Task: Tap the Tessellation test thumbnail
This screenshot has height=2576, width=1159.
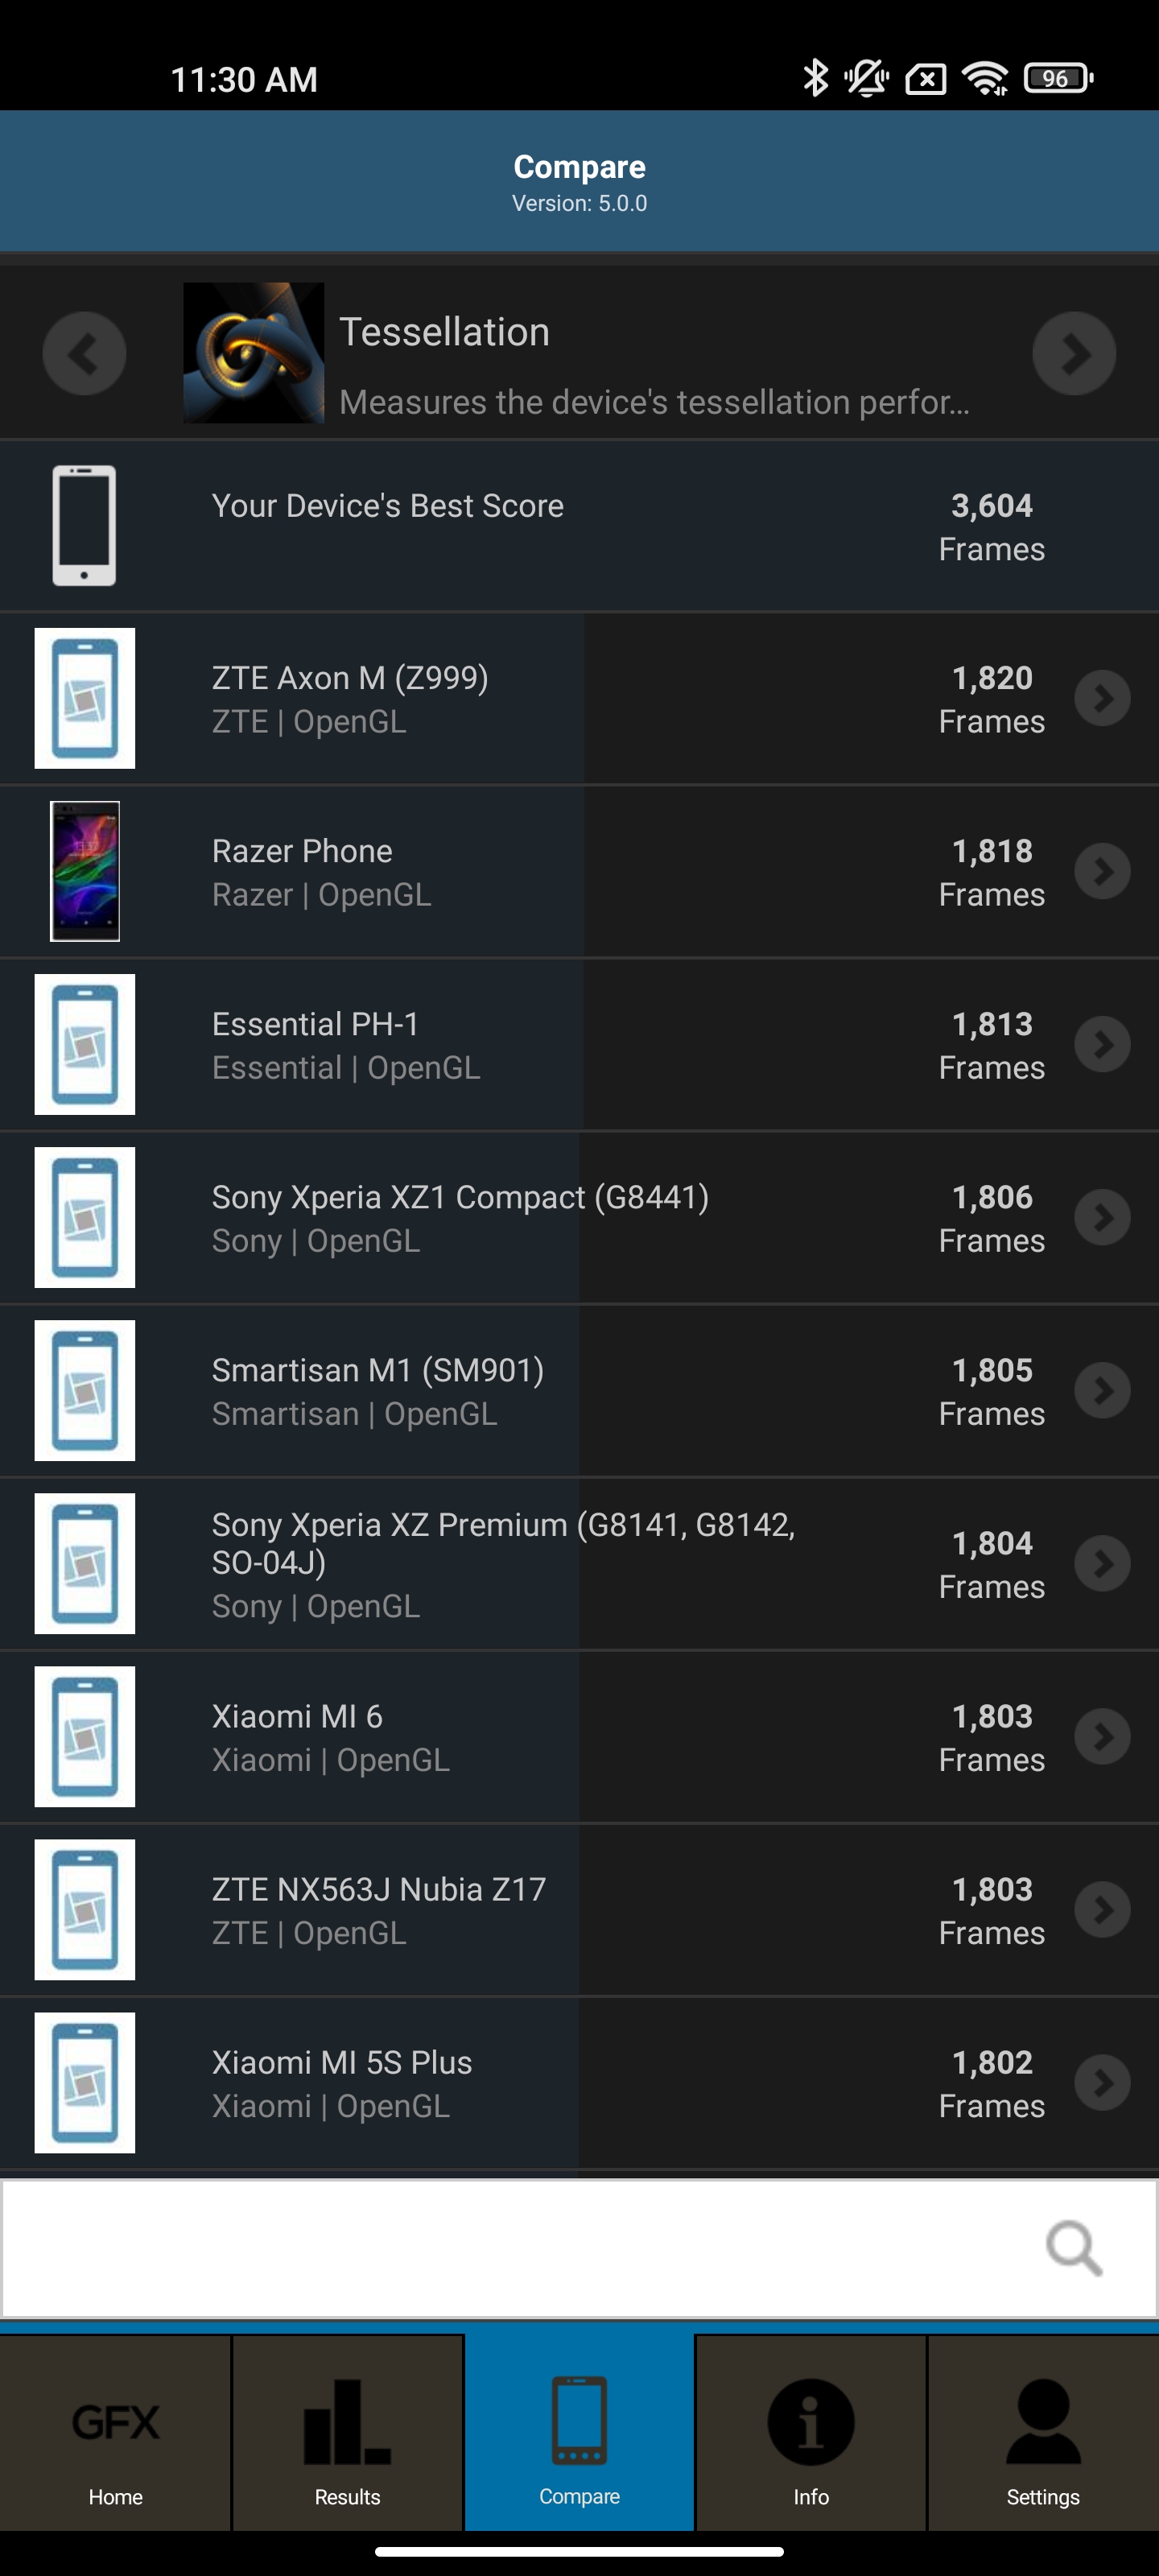Action: pyautogui.click(x=253, y=353)
